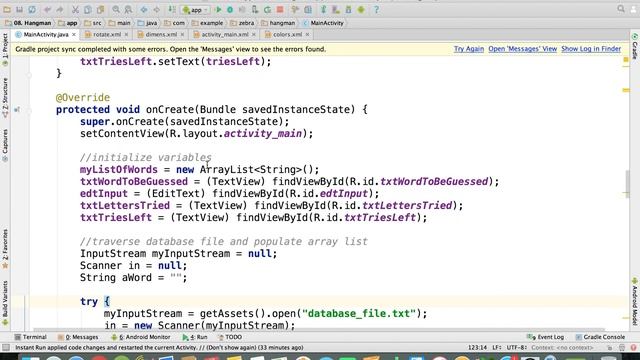Click Open 'Messages' View link

click(522, 49)
